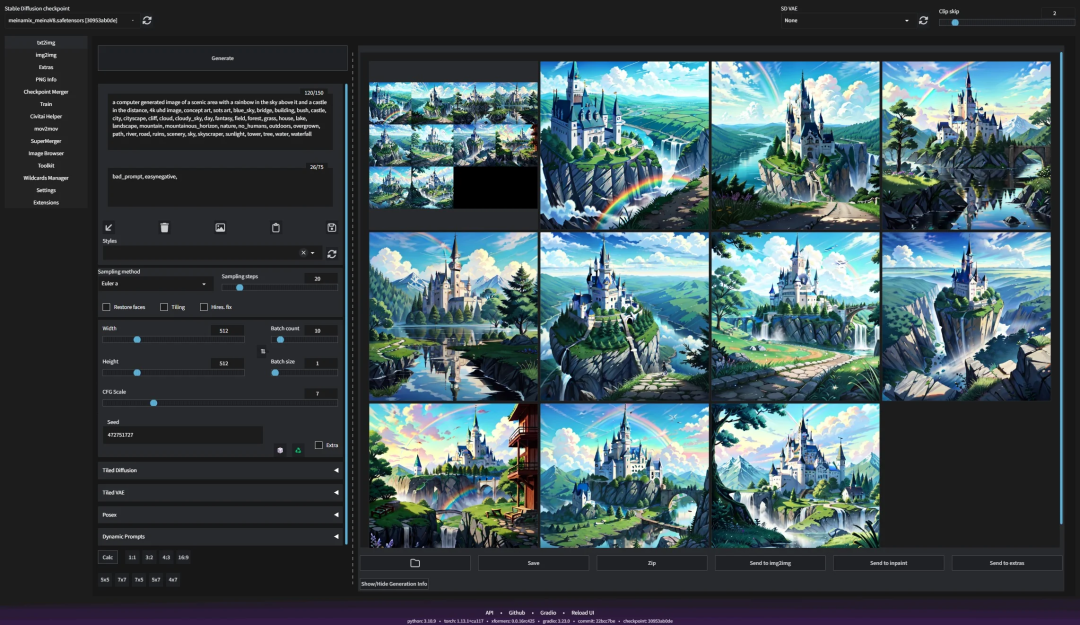
Task: Click the trash icon to clear prompt
Action: pyautogui.click(x=164, y=227)
